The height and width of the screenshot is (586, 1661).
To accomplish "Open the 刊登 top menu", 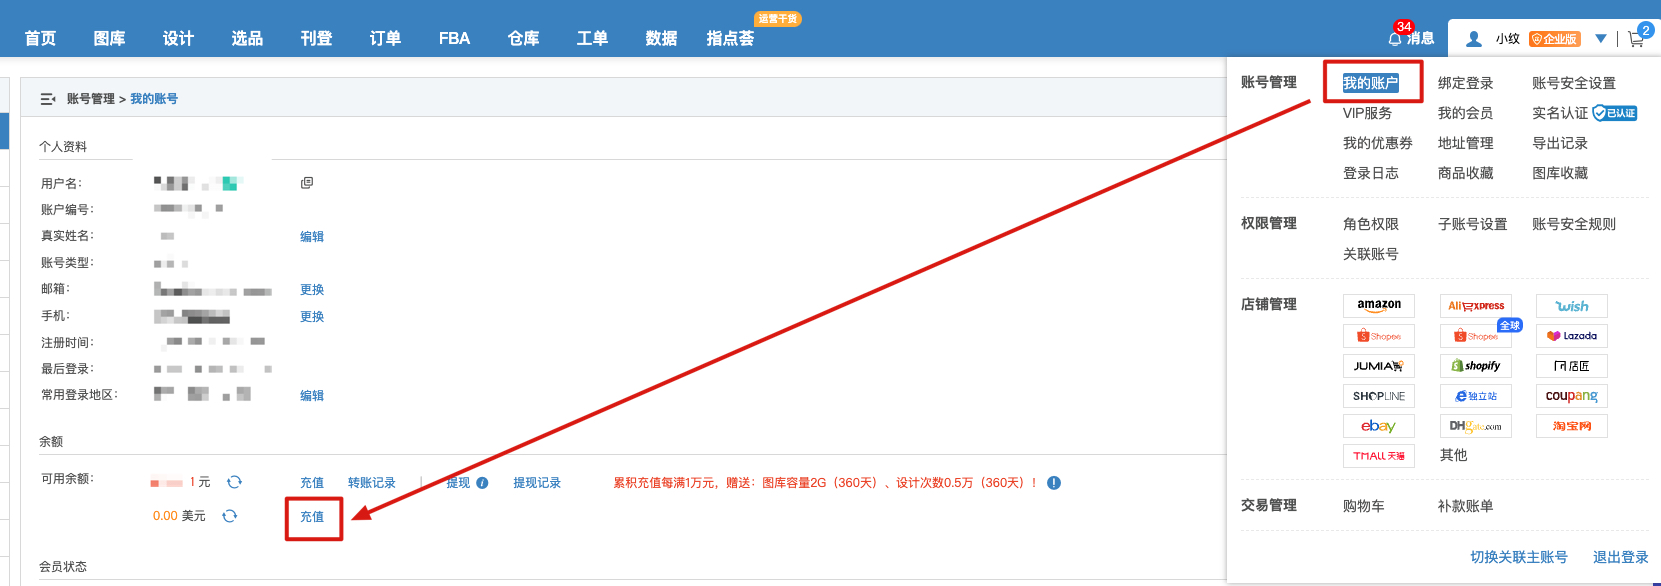I will pyautogui.click(x=316, y=39).
